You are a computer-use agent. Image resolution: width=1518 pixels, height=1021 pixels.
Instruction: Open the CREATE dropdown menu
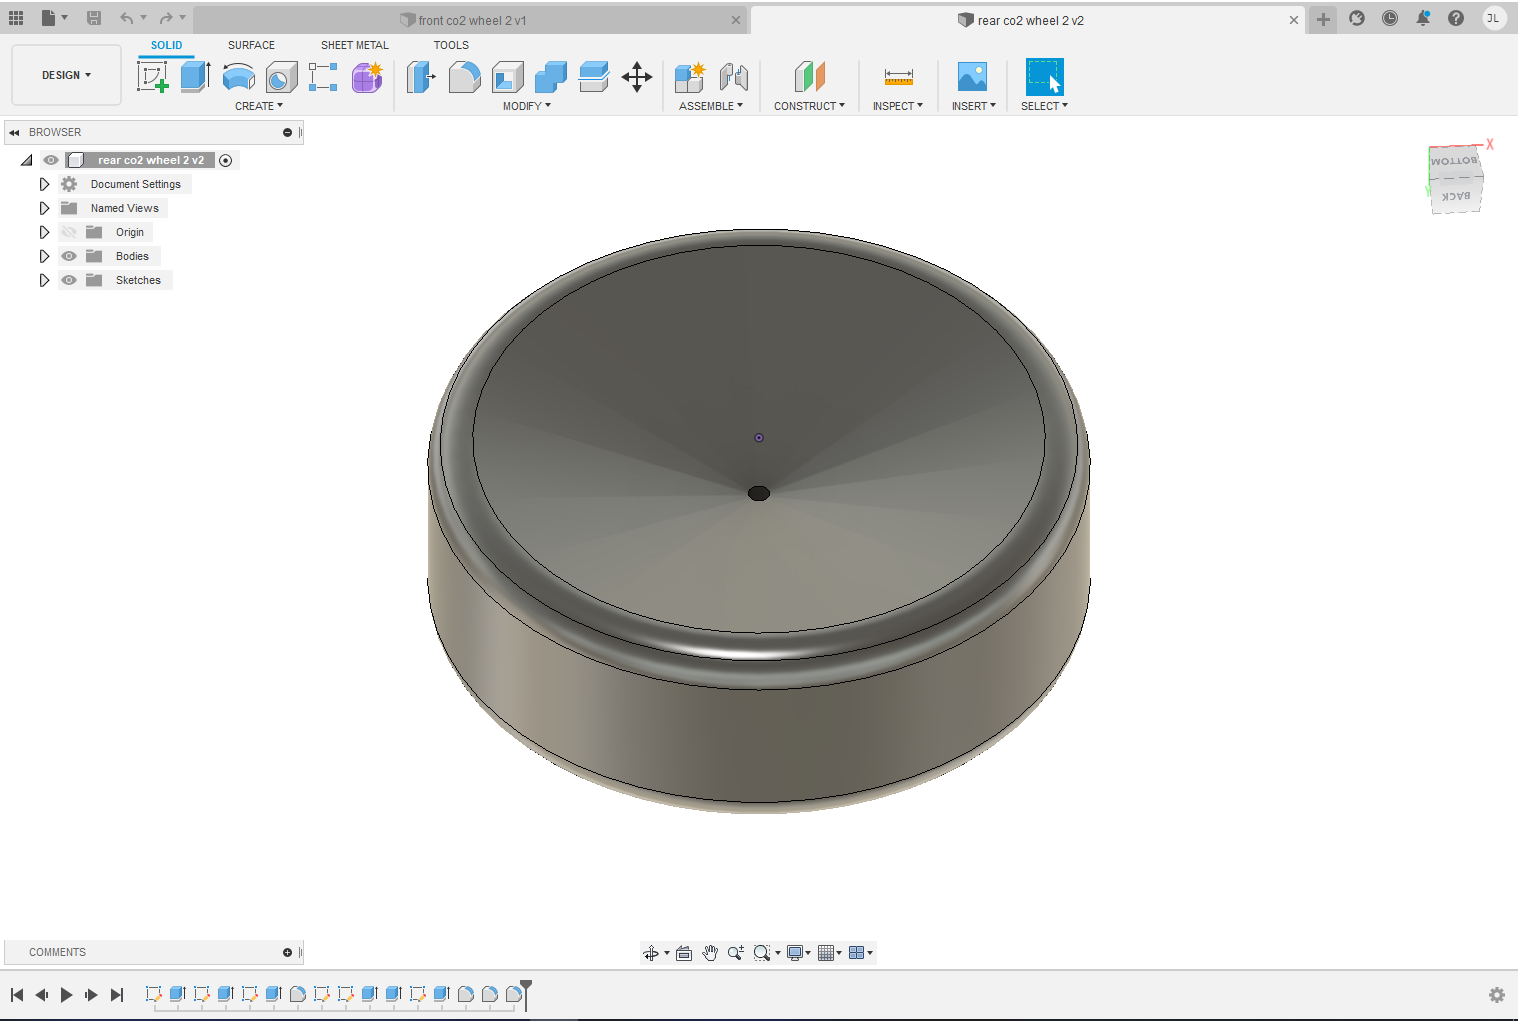pos(259,106)
